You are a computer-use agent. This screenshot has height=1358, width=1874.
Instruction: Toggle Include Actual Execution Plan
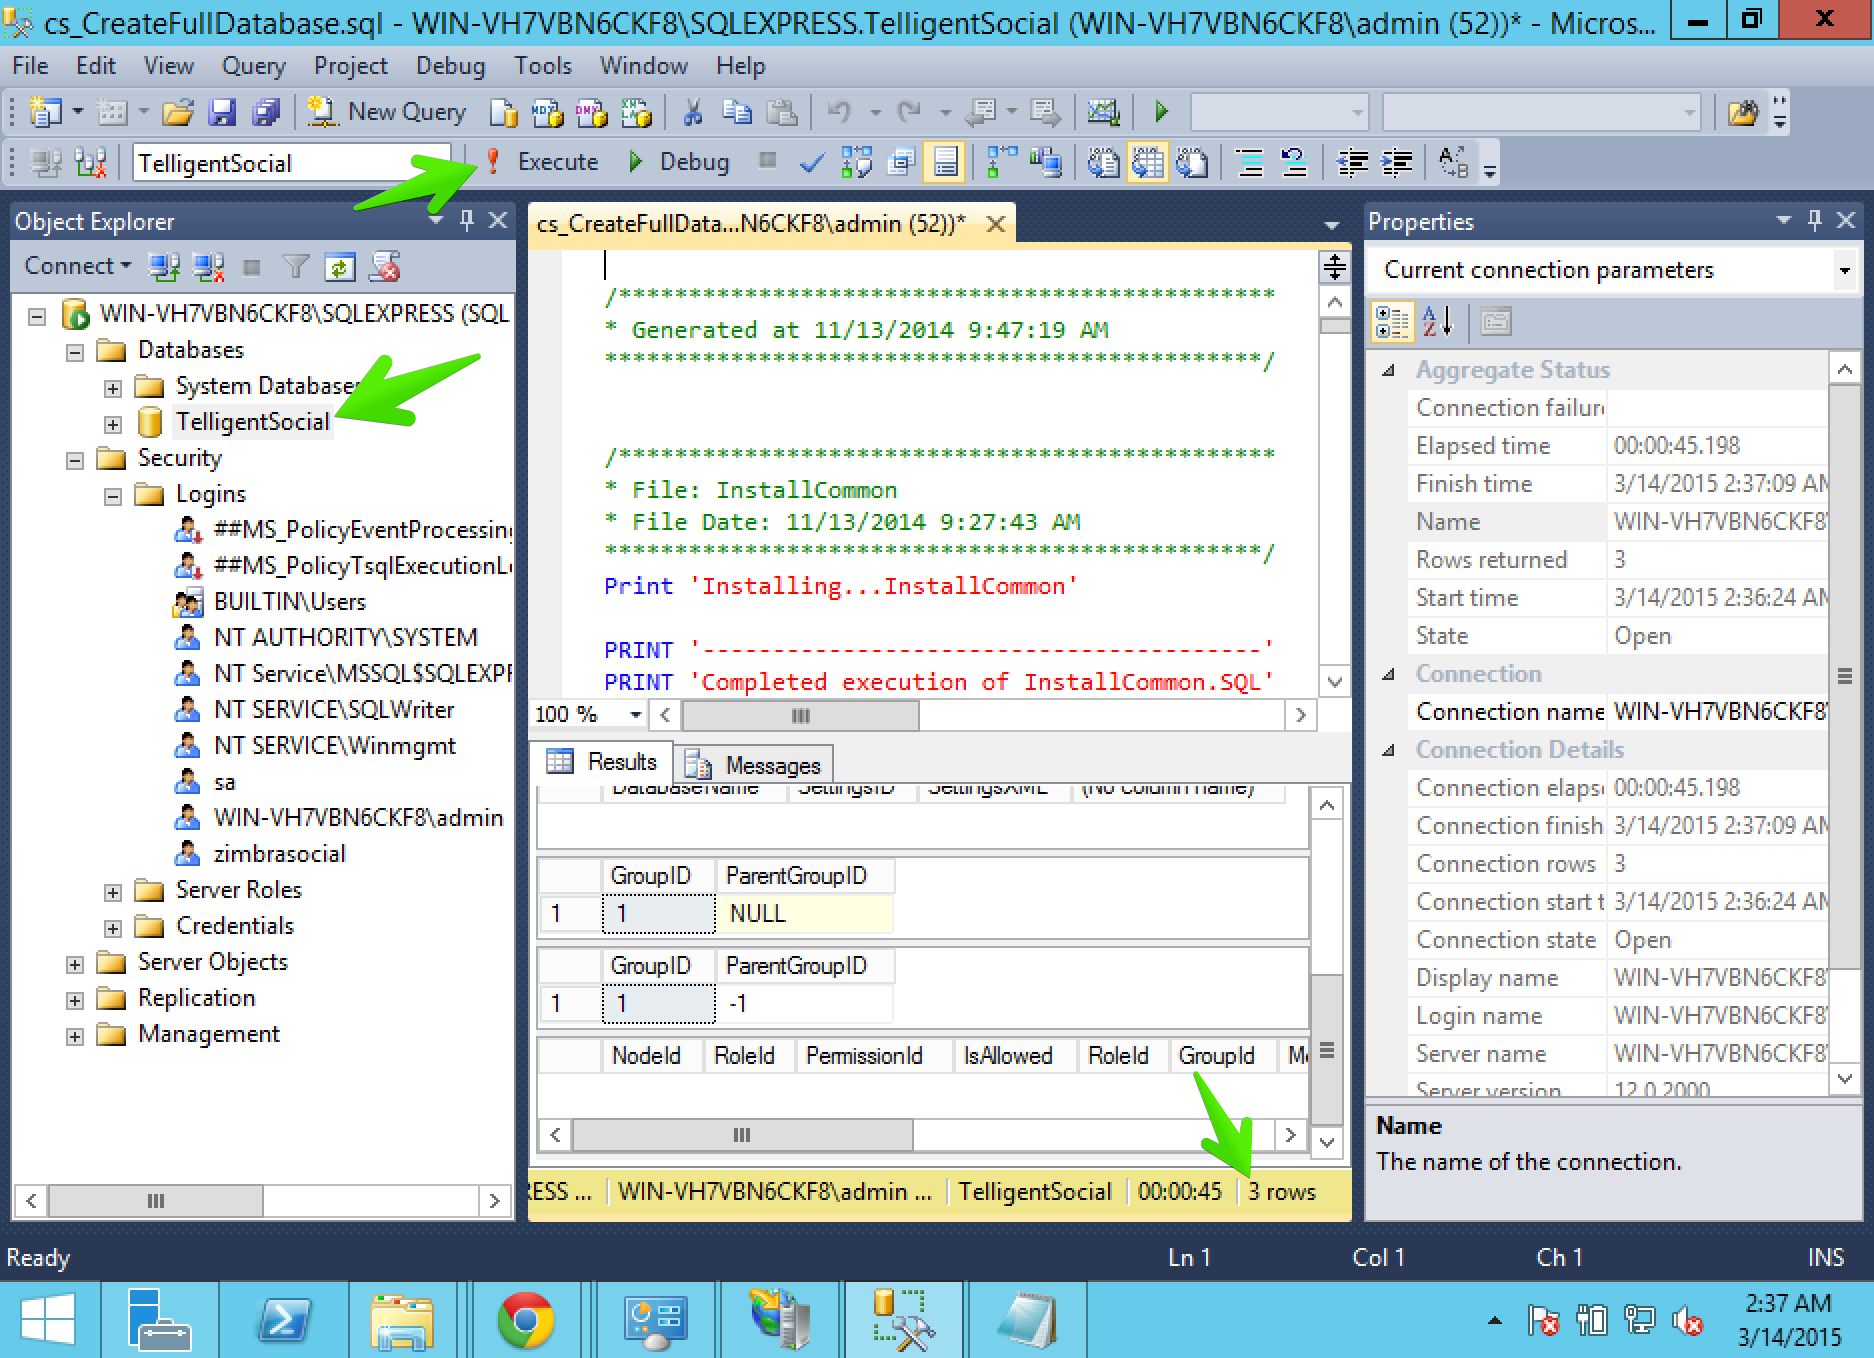pyautogui.click(x=1002, y=162)
